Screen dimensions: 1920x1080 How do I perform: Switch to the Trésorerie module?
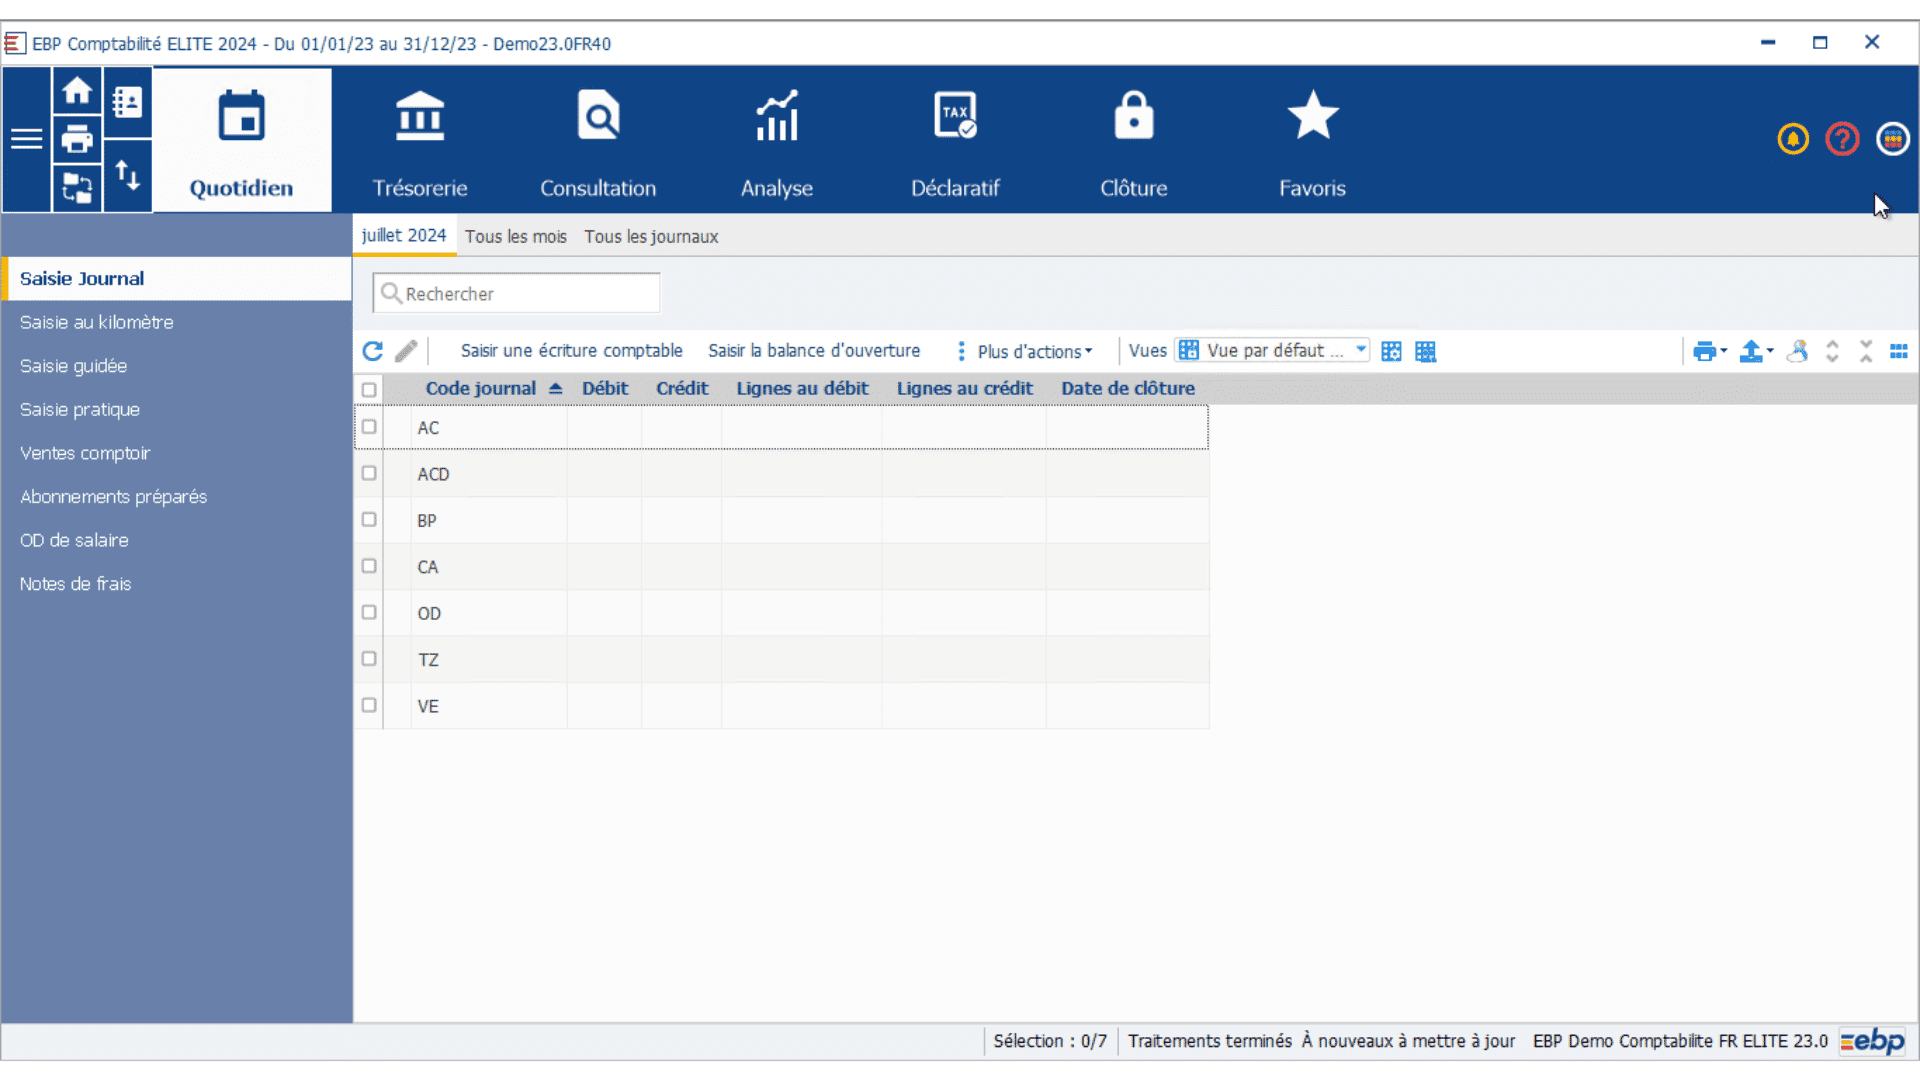(x=420, y=140)
